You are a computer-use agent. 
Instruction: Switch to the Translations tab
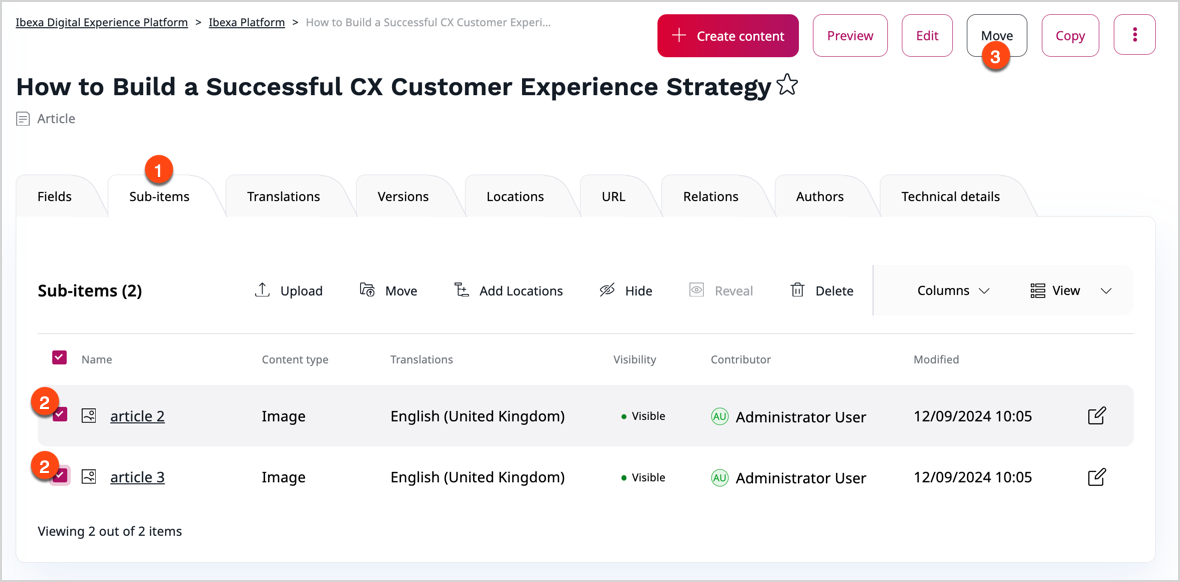click(x=283, y=196)
